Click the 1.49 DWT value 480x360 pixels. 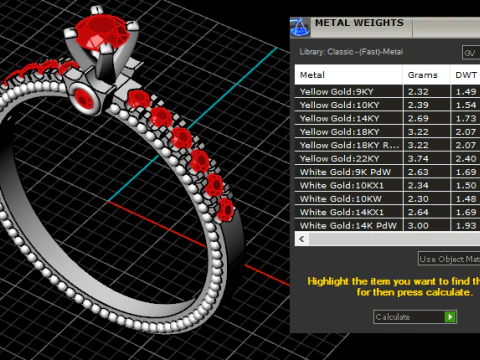[x=466, y=92]
